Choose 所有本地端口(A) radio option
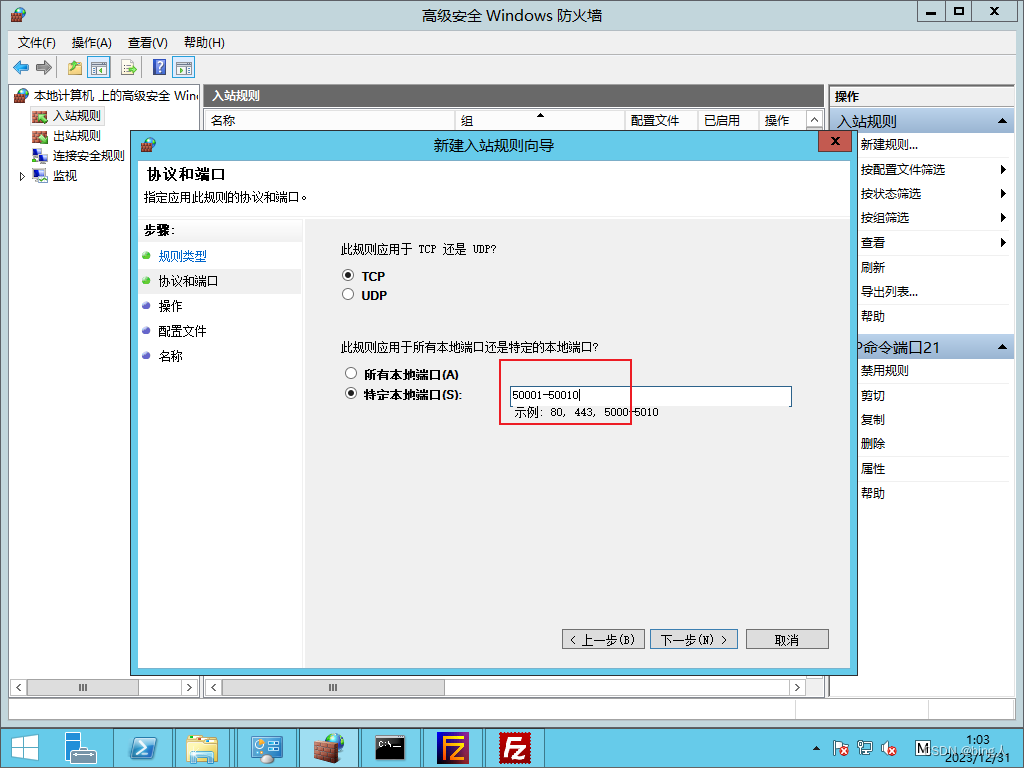Viewport: 1024px width, 768px height. (351, 373)
